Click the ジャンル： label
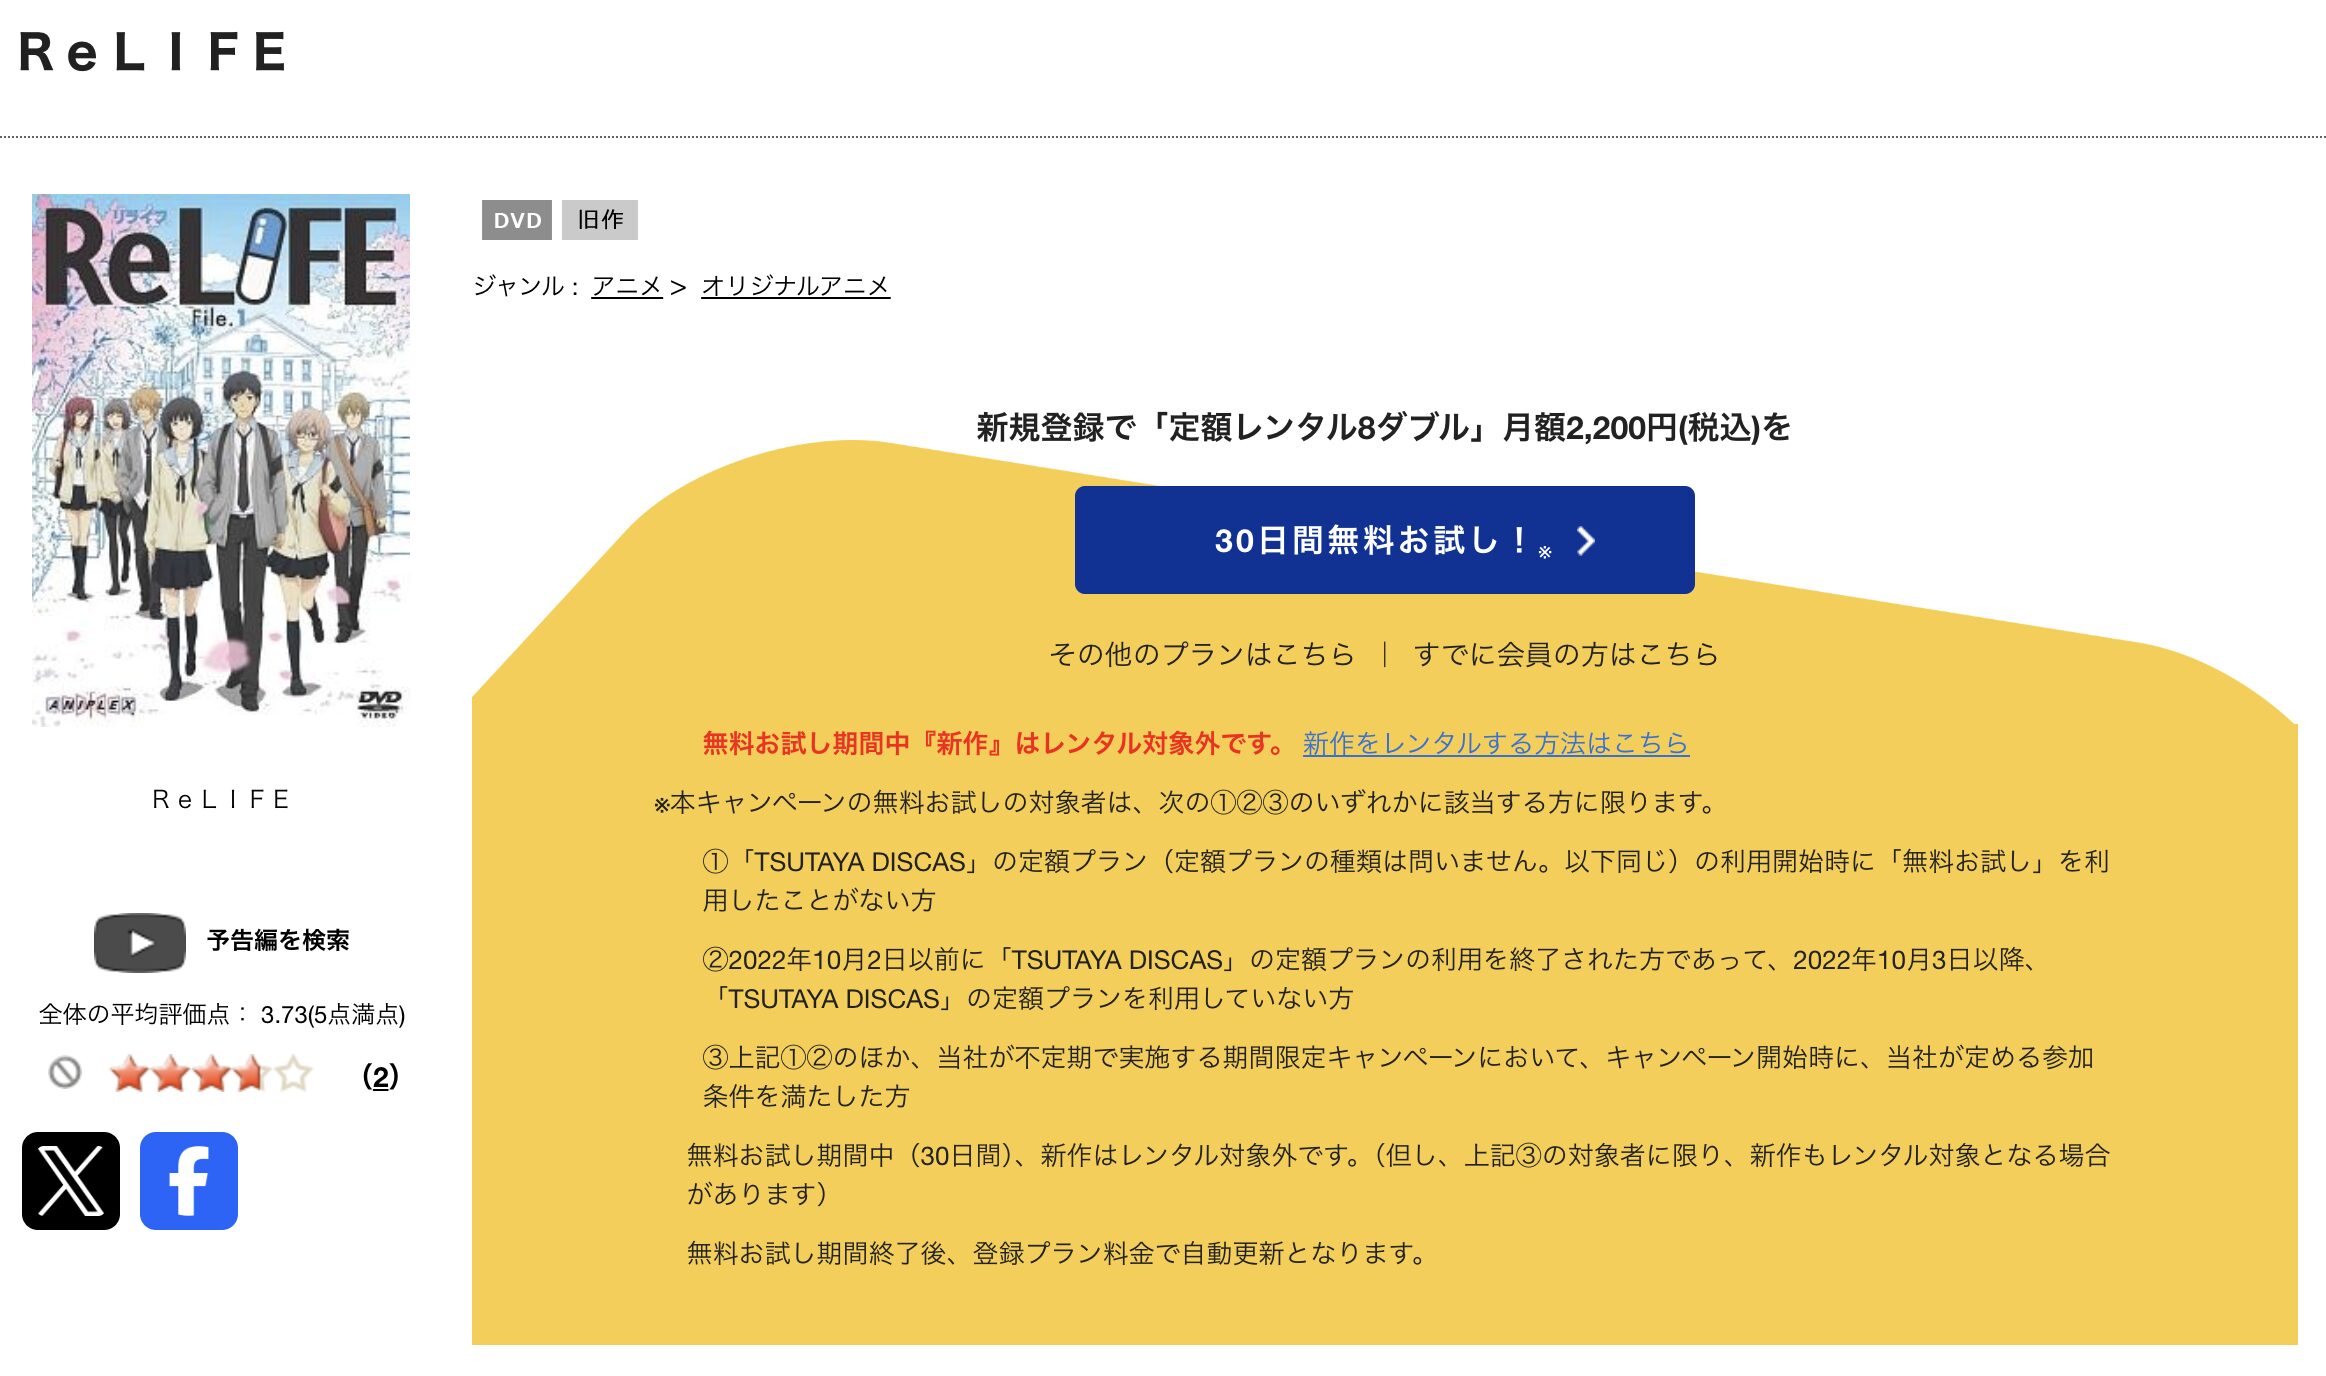The height and width of the screenshot is (1376, 2326). pos(526,286)
